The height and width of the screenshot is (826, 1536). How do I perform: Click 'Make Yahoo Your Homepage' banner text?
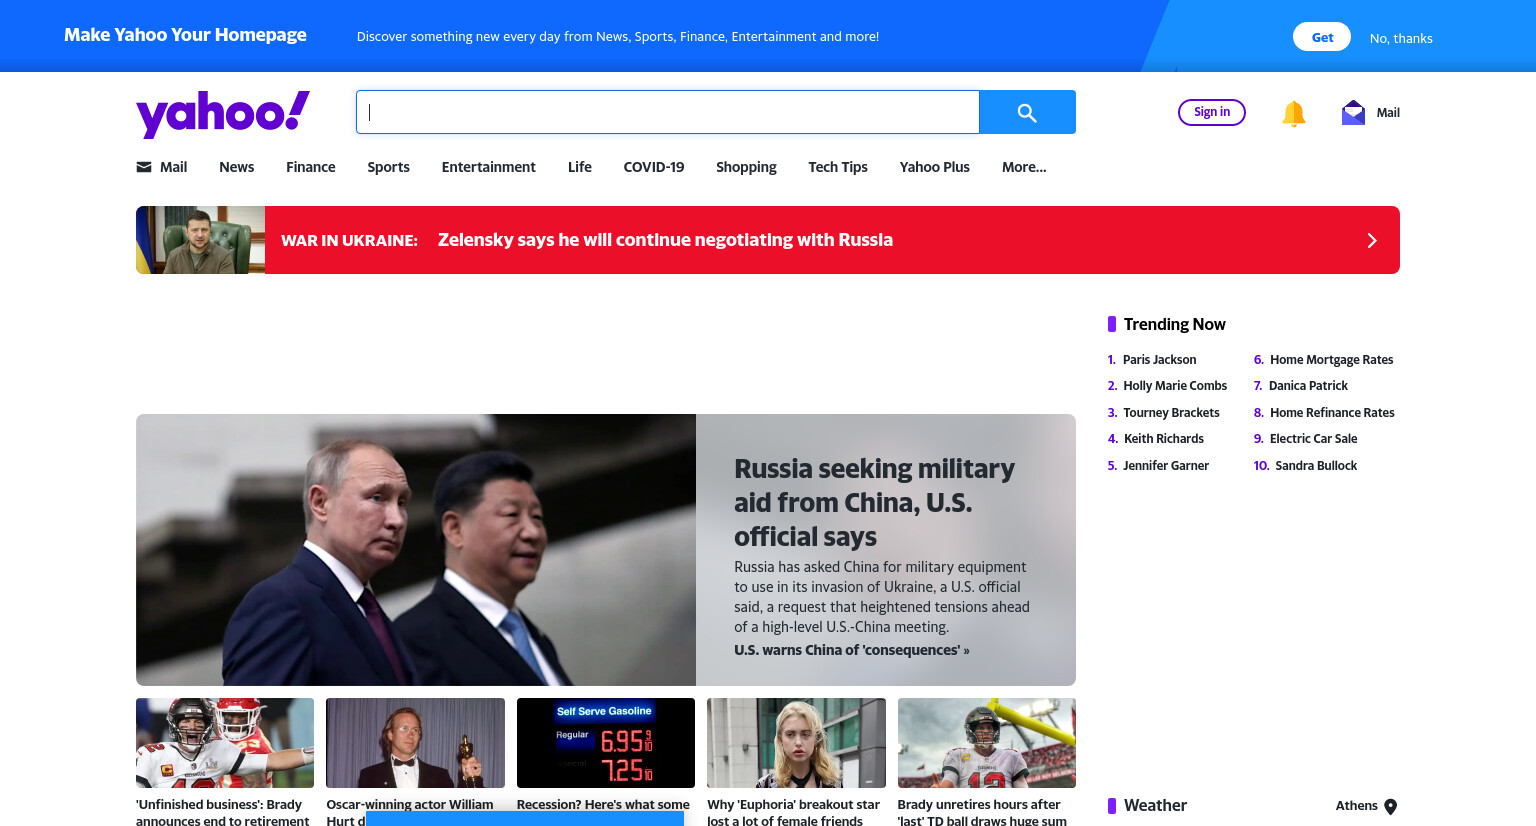coord(185,35)
